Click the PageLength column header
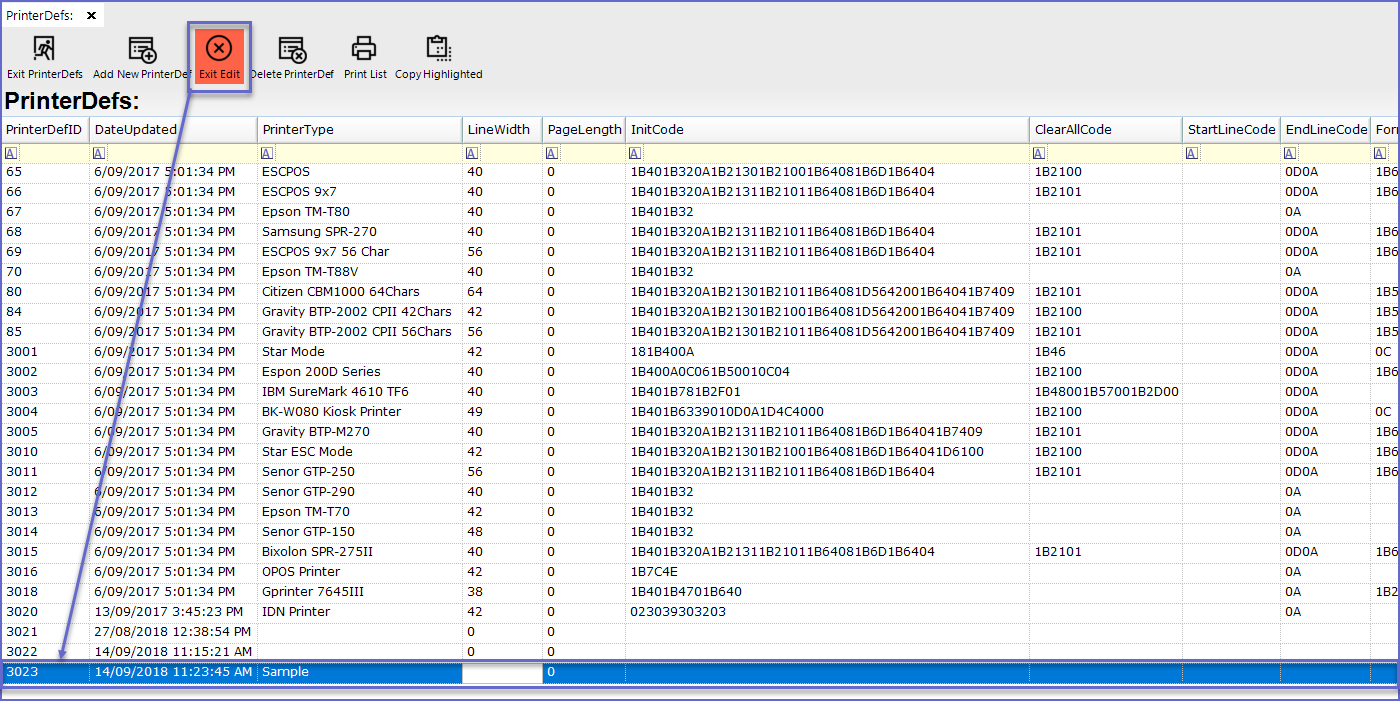Viewport: 1400px width, 701px height. tap(584, 129)
